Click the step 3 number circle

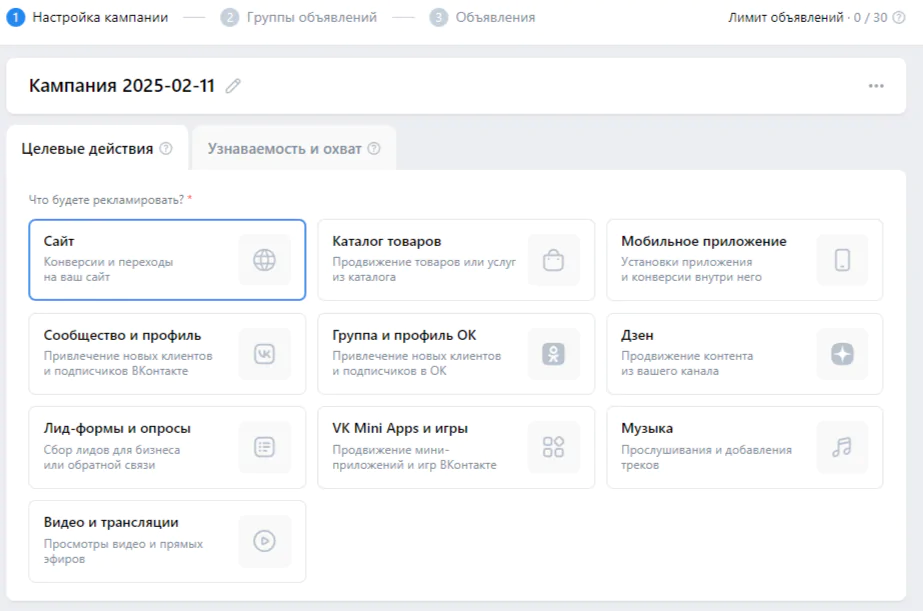pyautogui.click(x=439, y=18)
